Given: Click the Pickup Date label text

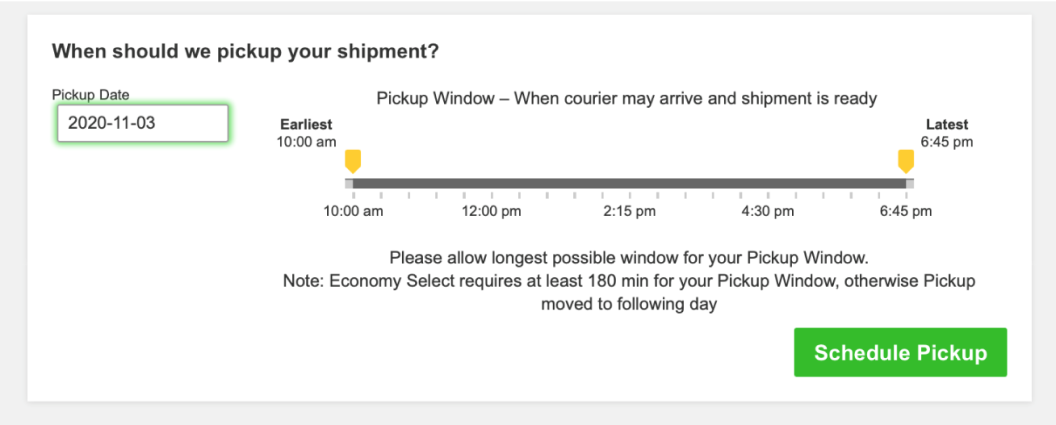Looking at the screenshot, I should point(91,95).
